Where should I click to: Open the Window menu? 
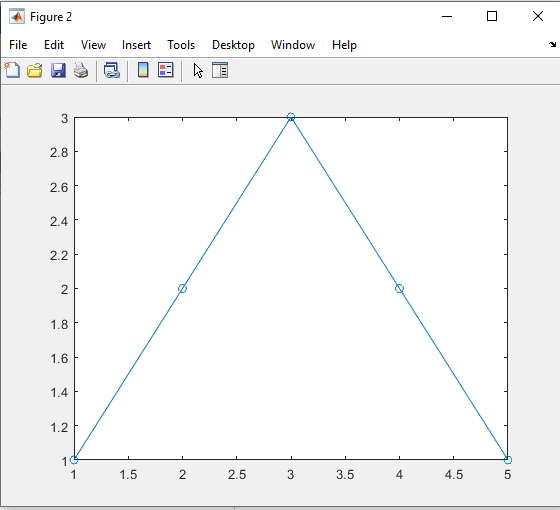(293, 45)
